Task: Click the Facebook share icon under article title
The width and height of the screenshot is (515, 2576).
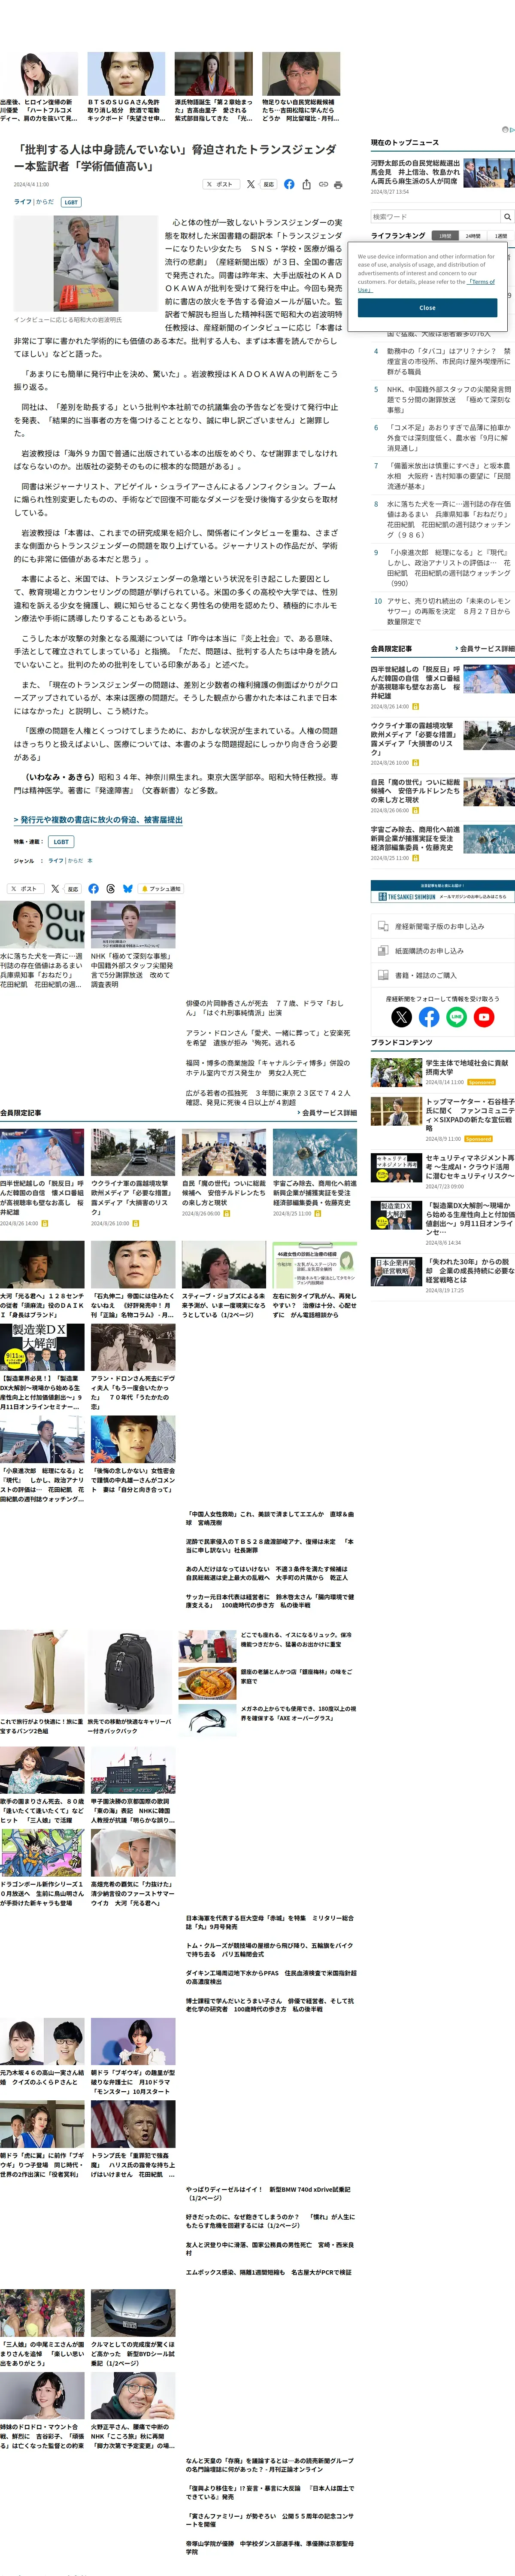Action: (289, 184)
